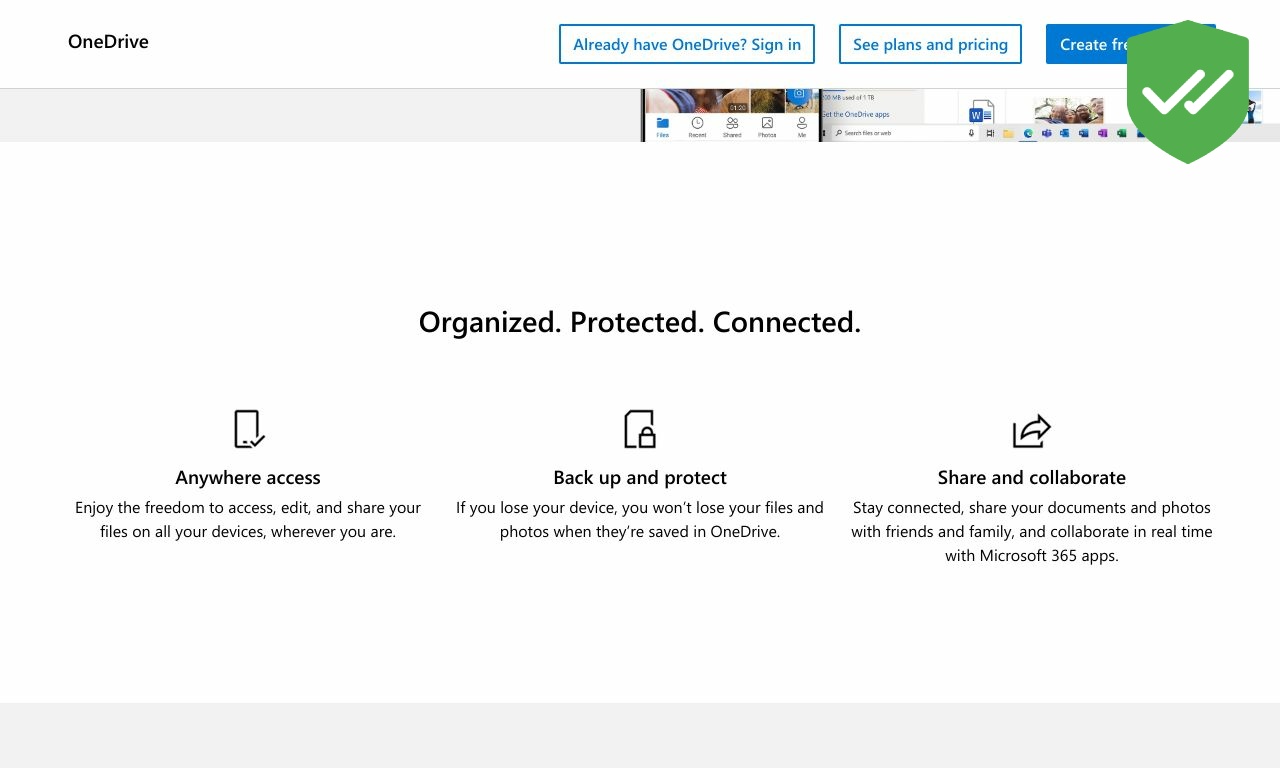Click the 'Stay connected, share your documents' paragraph
Viewport: 1280px width, 768px height.
(1032, 532)
